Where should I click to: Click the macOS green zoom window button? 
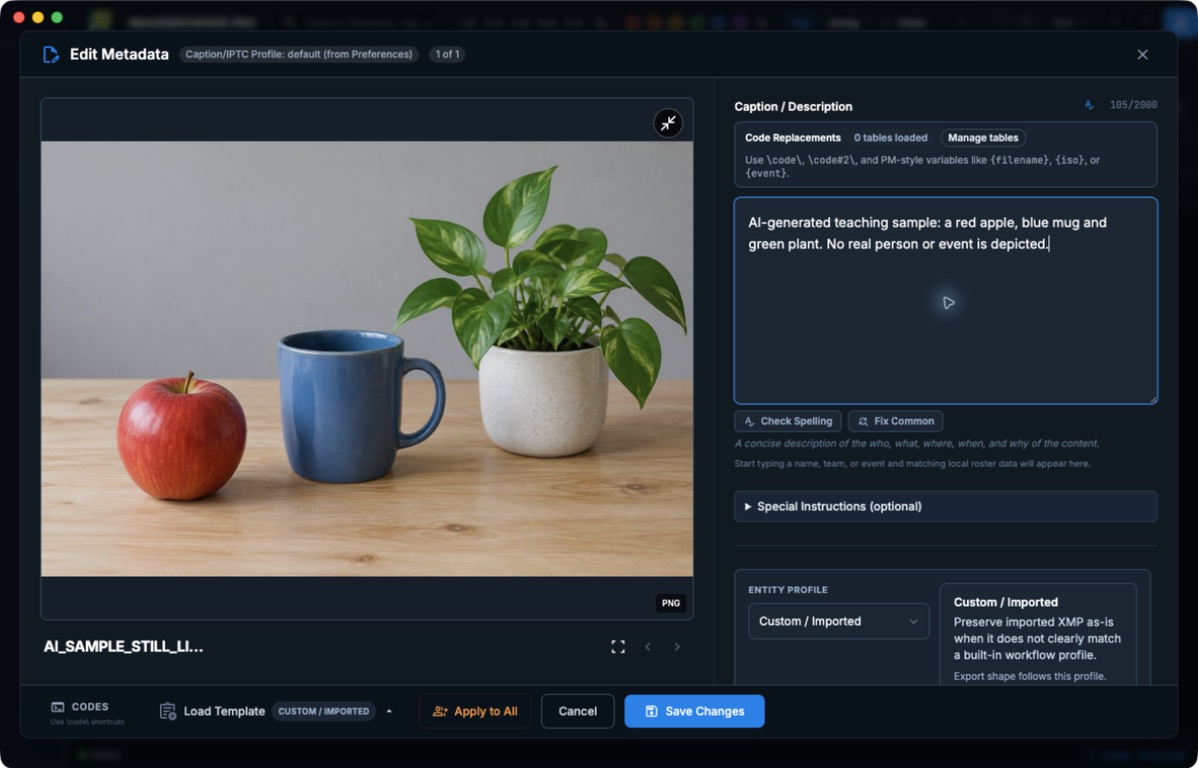(x=57, y=17)
